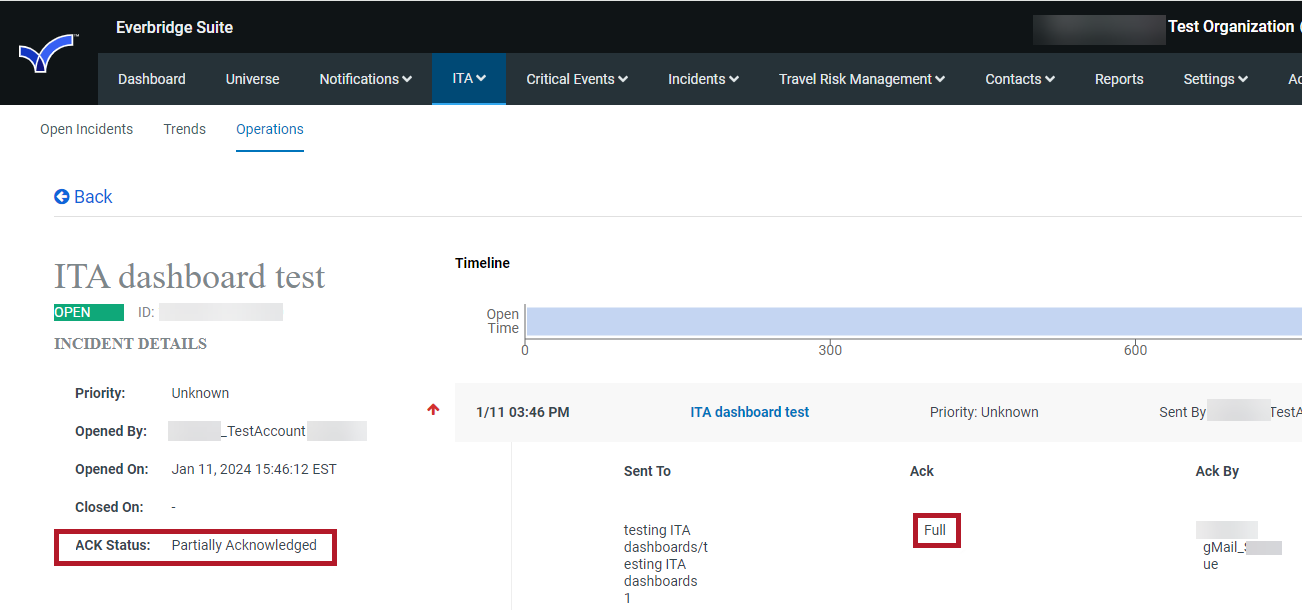Click the Open Time timeline bar
The width and height of the screenshot is (1302, 610).
click(914, 321)
